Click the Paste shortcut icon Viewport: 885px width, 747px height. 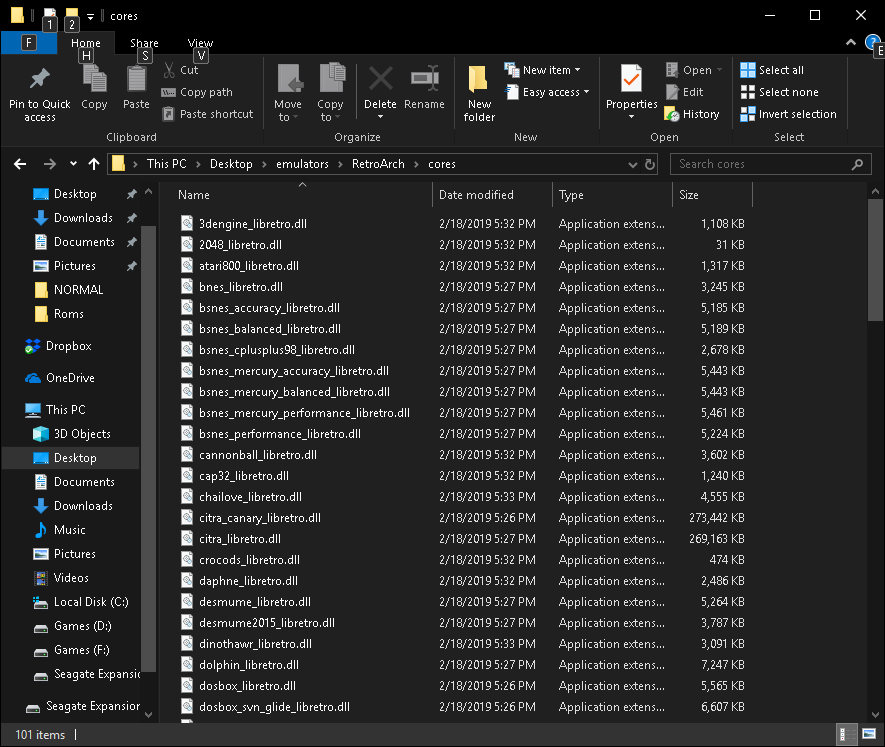click(168, 114)
